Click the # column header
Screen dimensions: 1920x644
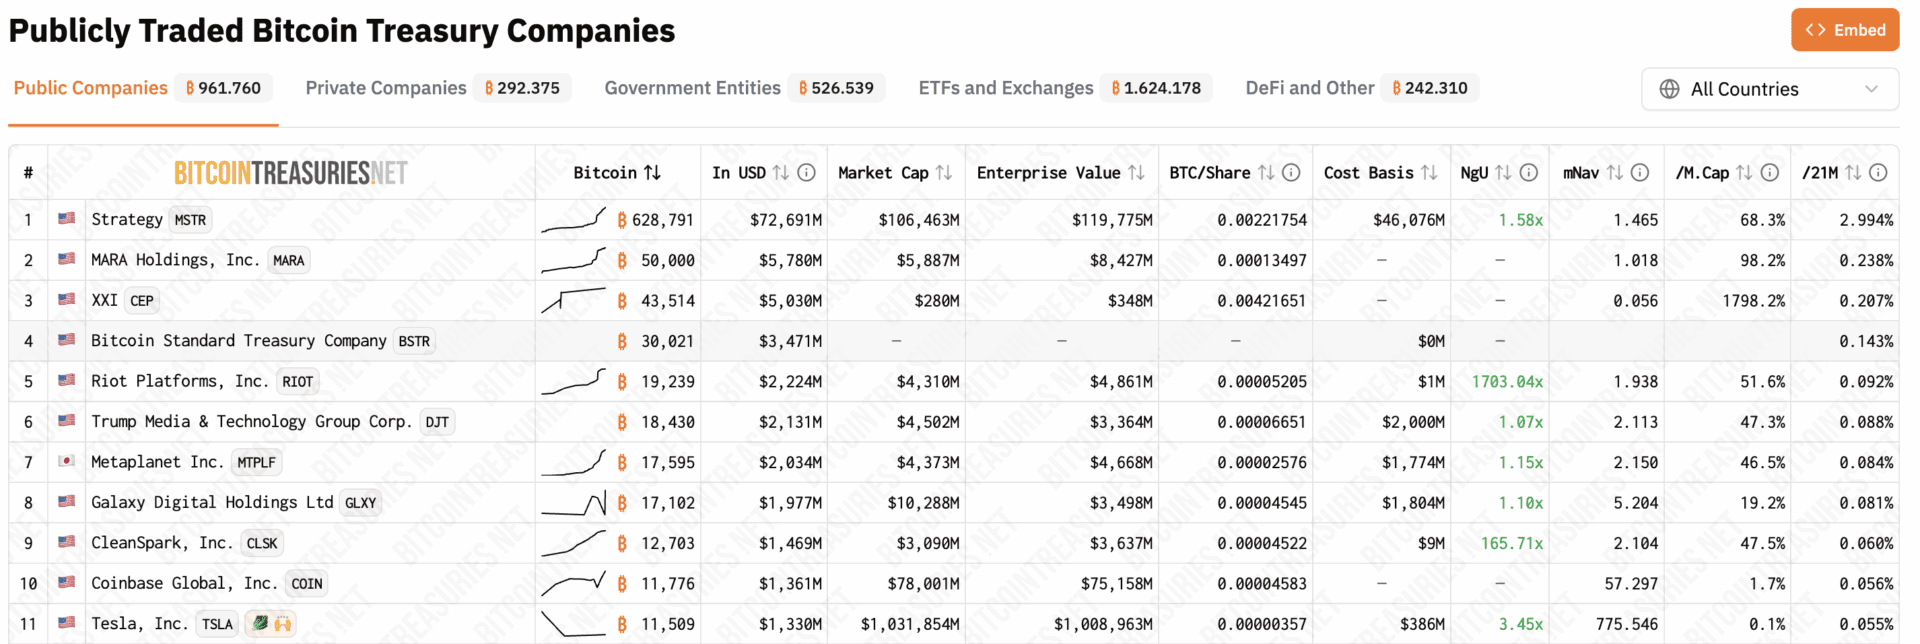[28, 173]
